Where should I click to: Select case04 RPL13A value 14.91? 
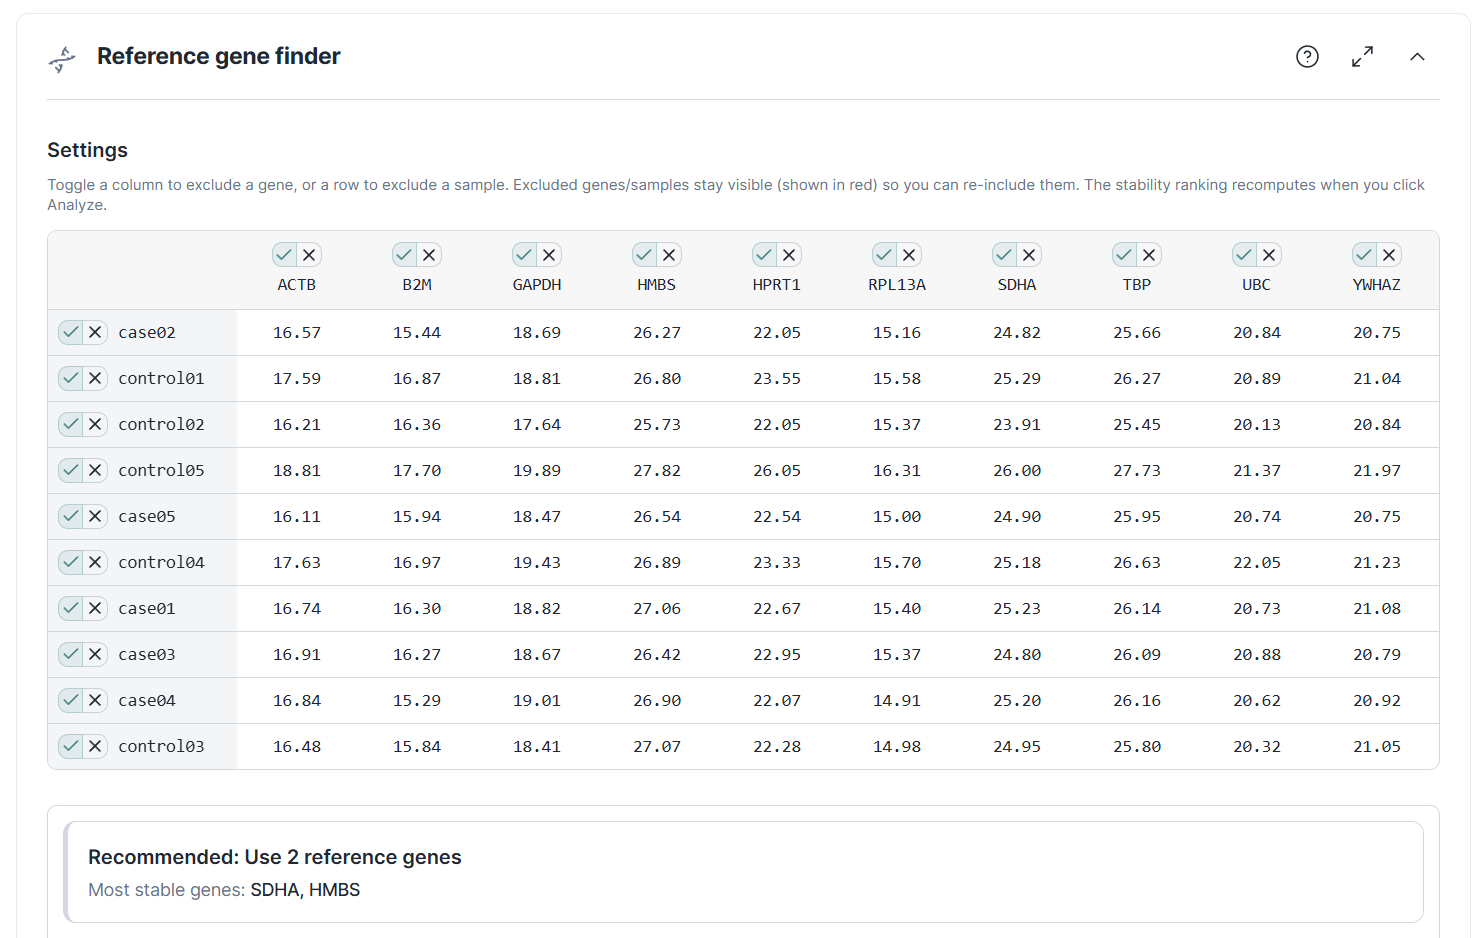click(897, 700)
